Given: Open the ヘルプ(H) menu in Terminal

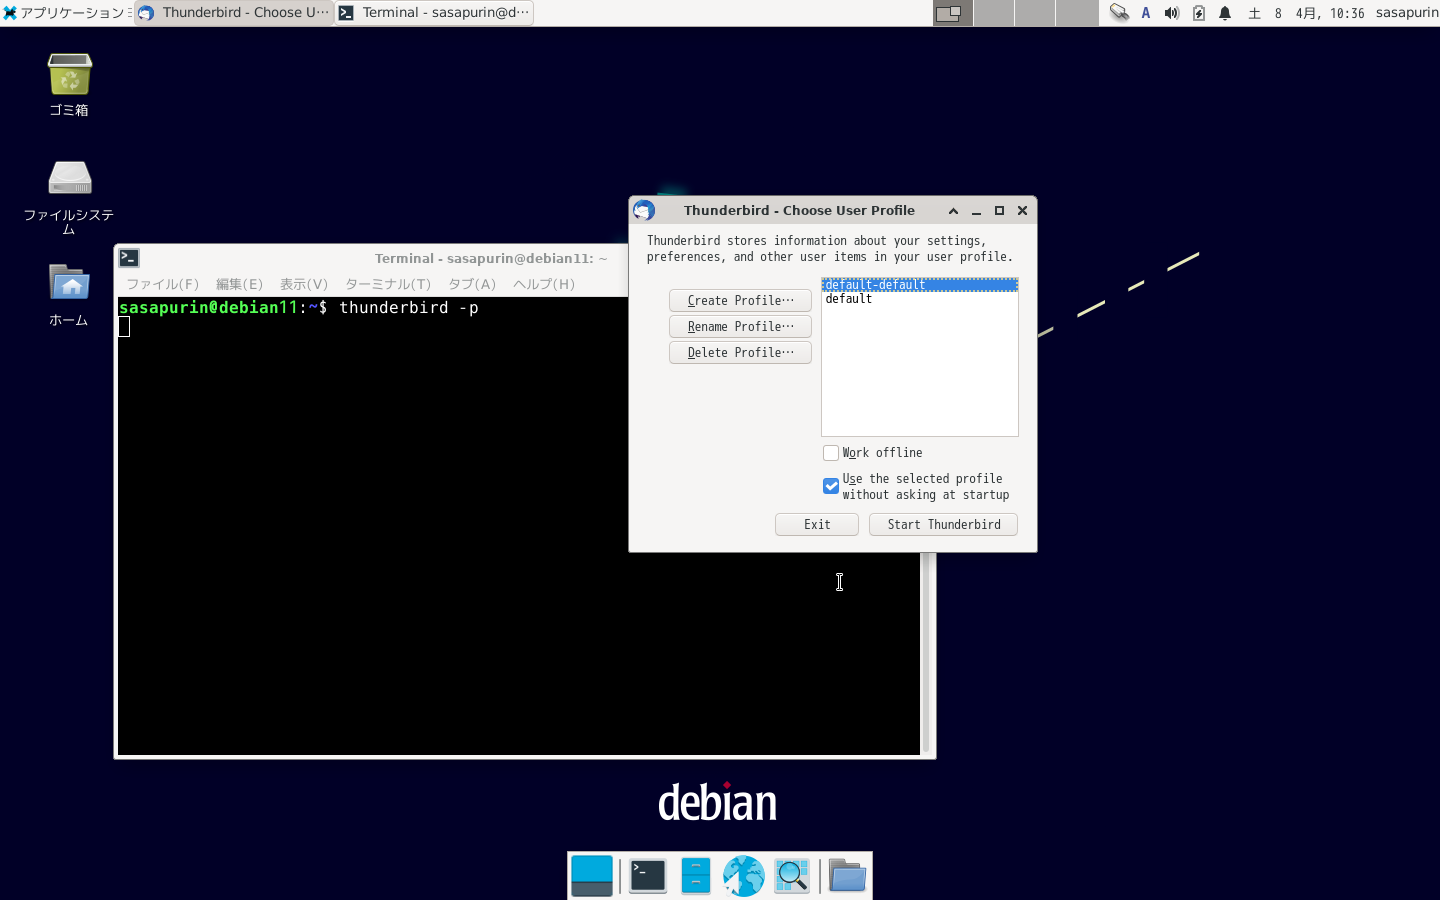Looking at the screenshot, I should [544, 284].
